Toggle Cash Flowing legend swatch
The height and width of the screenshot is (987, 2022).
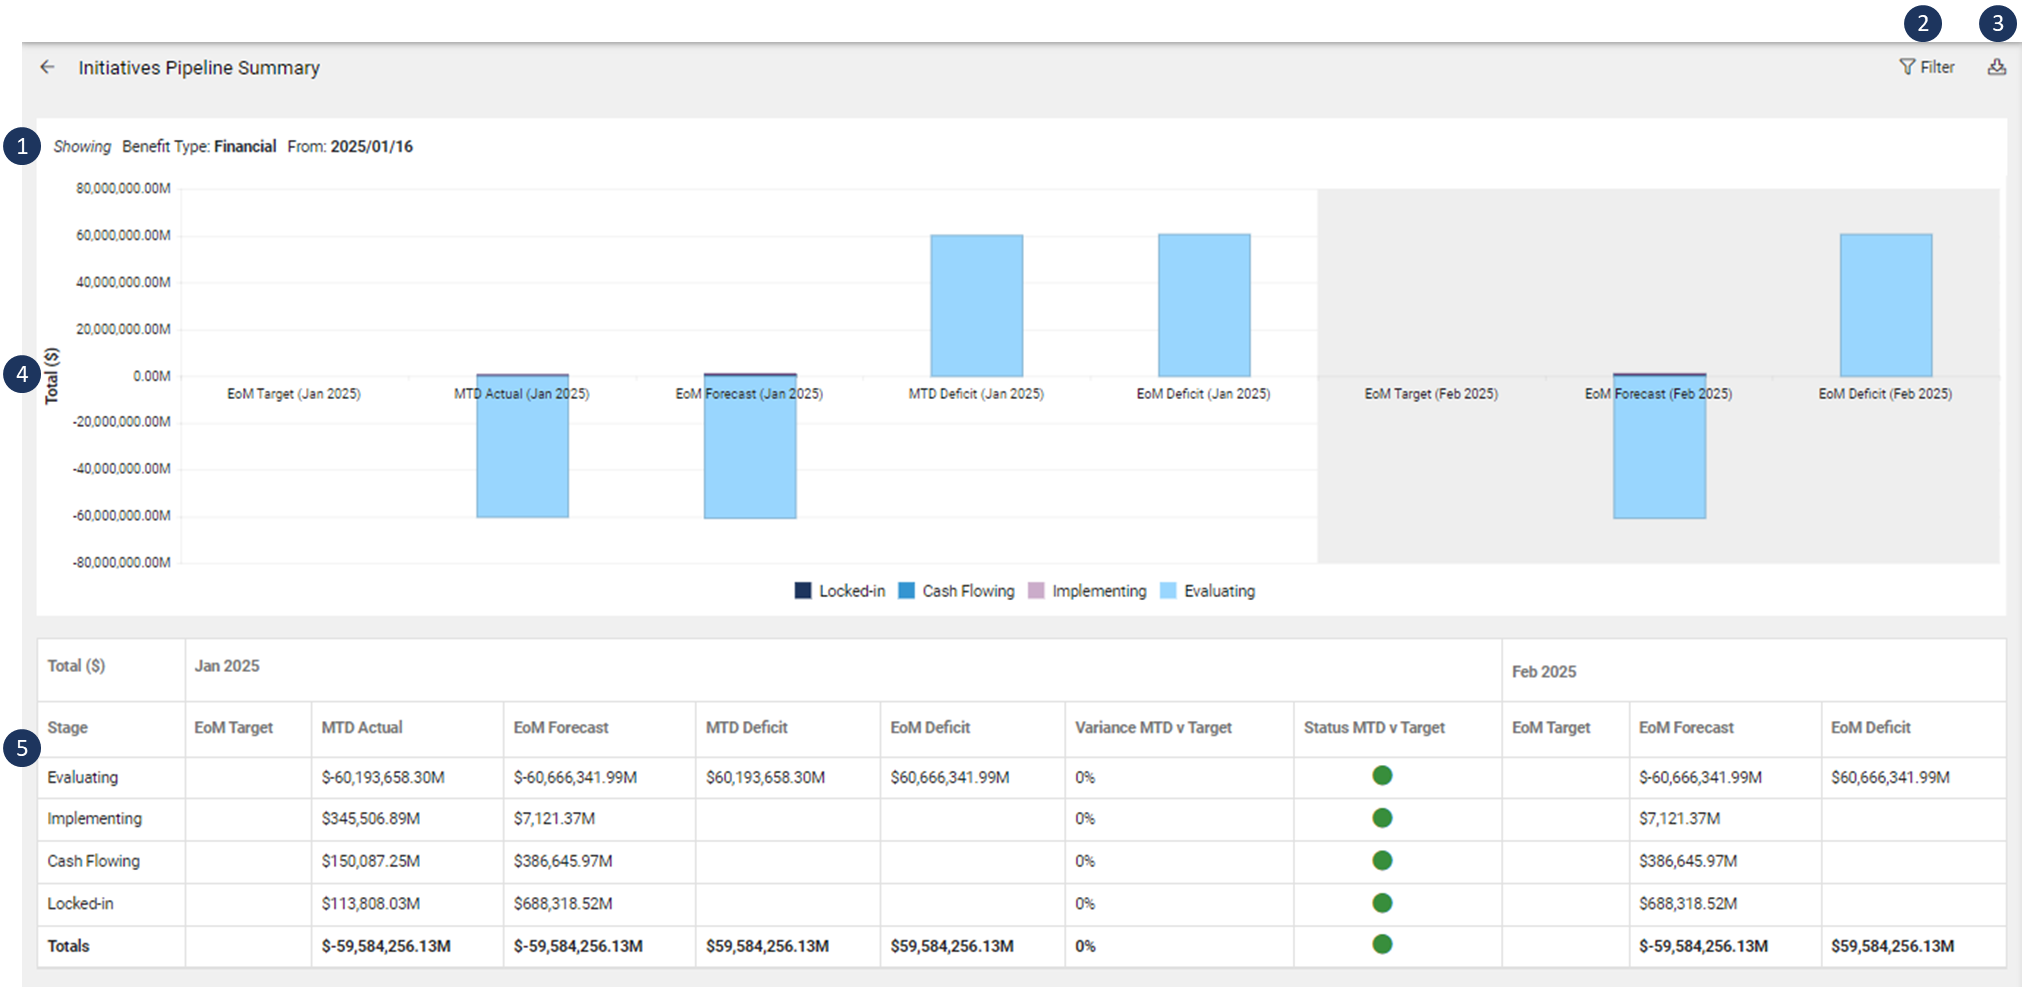click(906, 591)
